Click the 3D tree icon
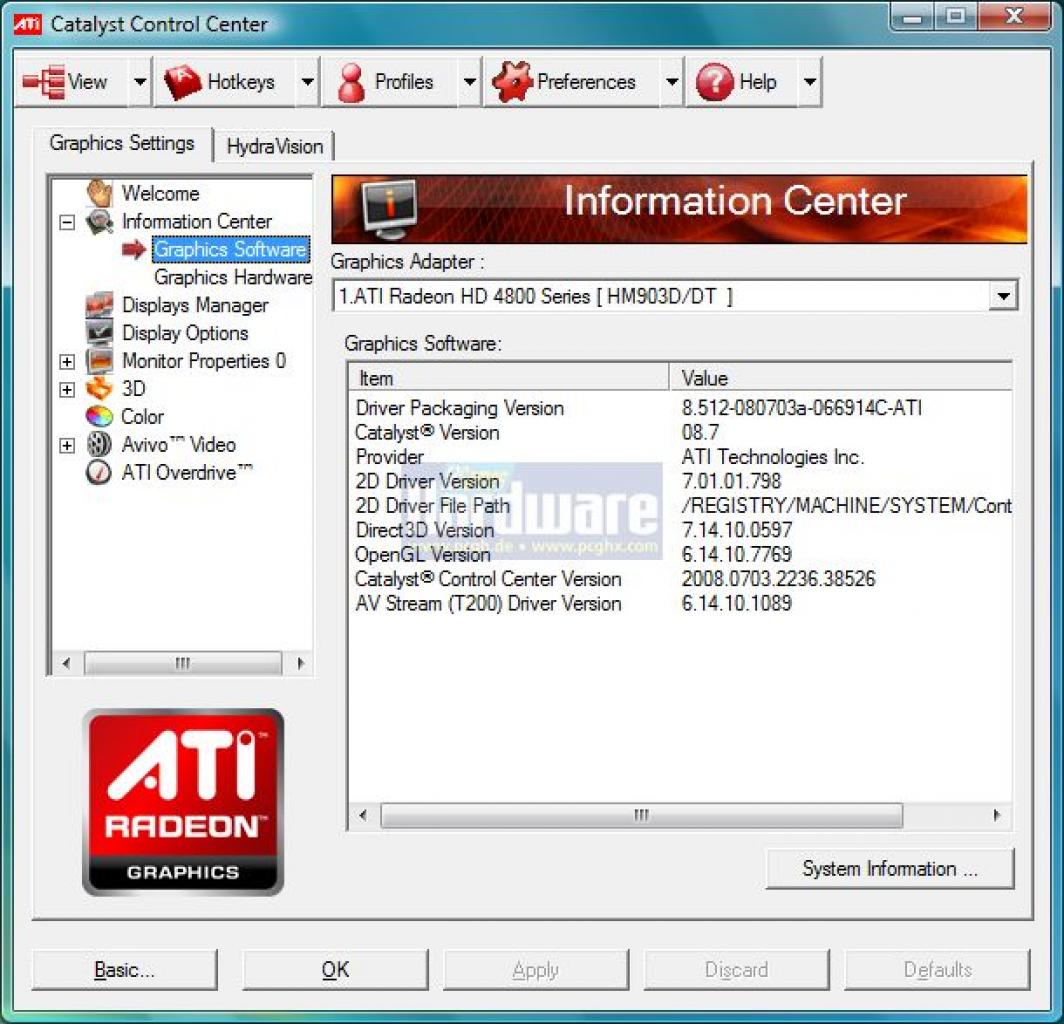The image size is (1064, 1024). coord(99,388)
